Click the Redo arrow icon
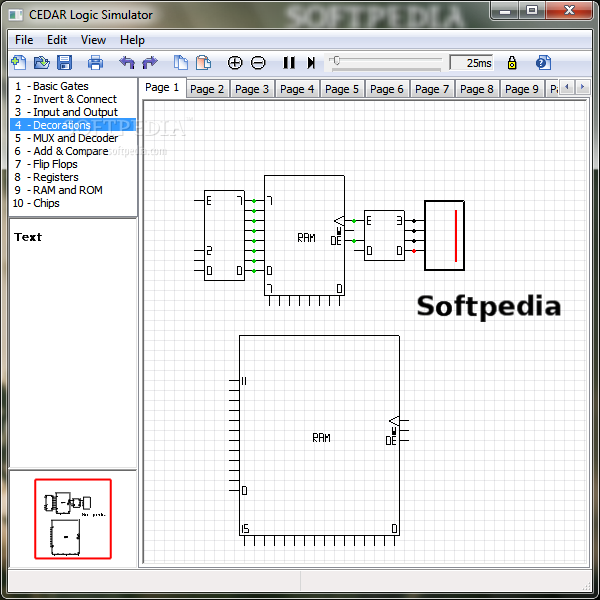 click(x=150, y=62)
